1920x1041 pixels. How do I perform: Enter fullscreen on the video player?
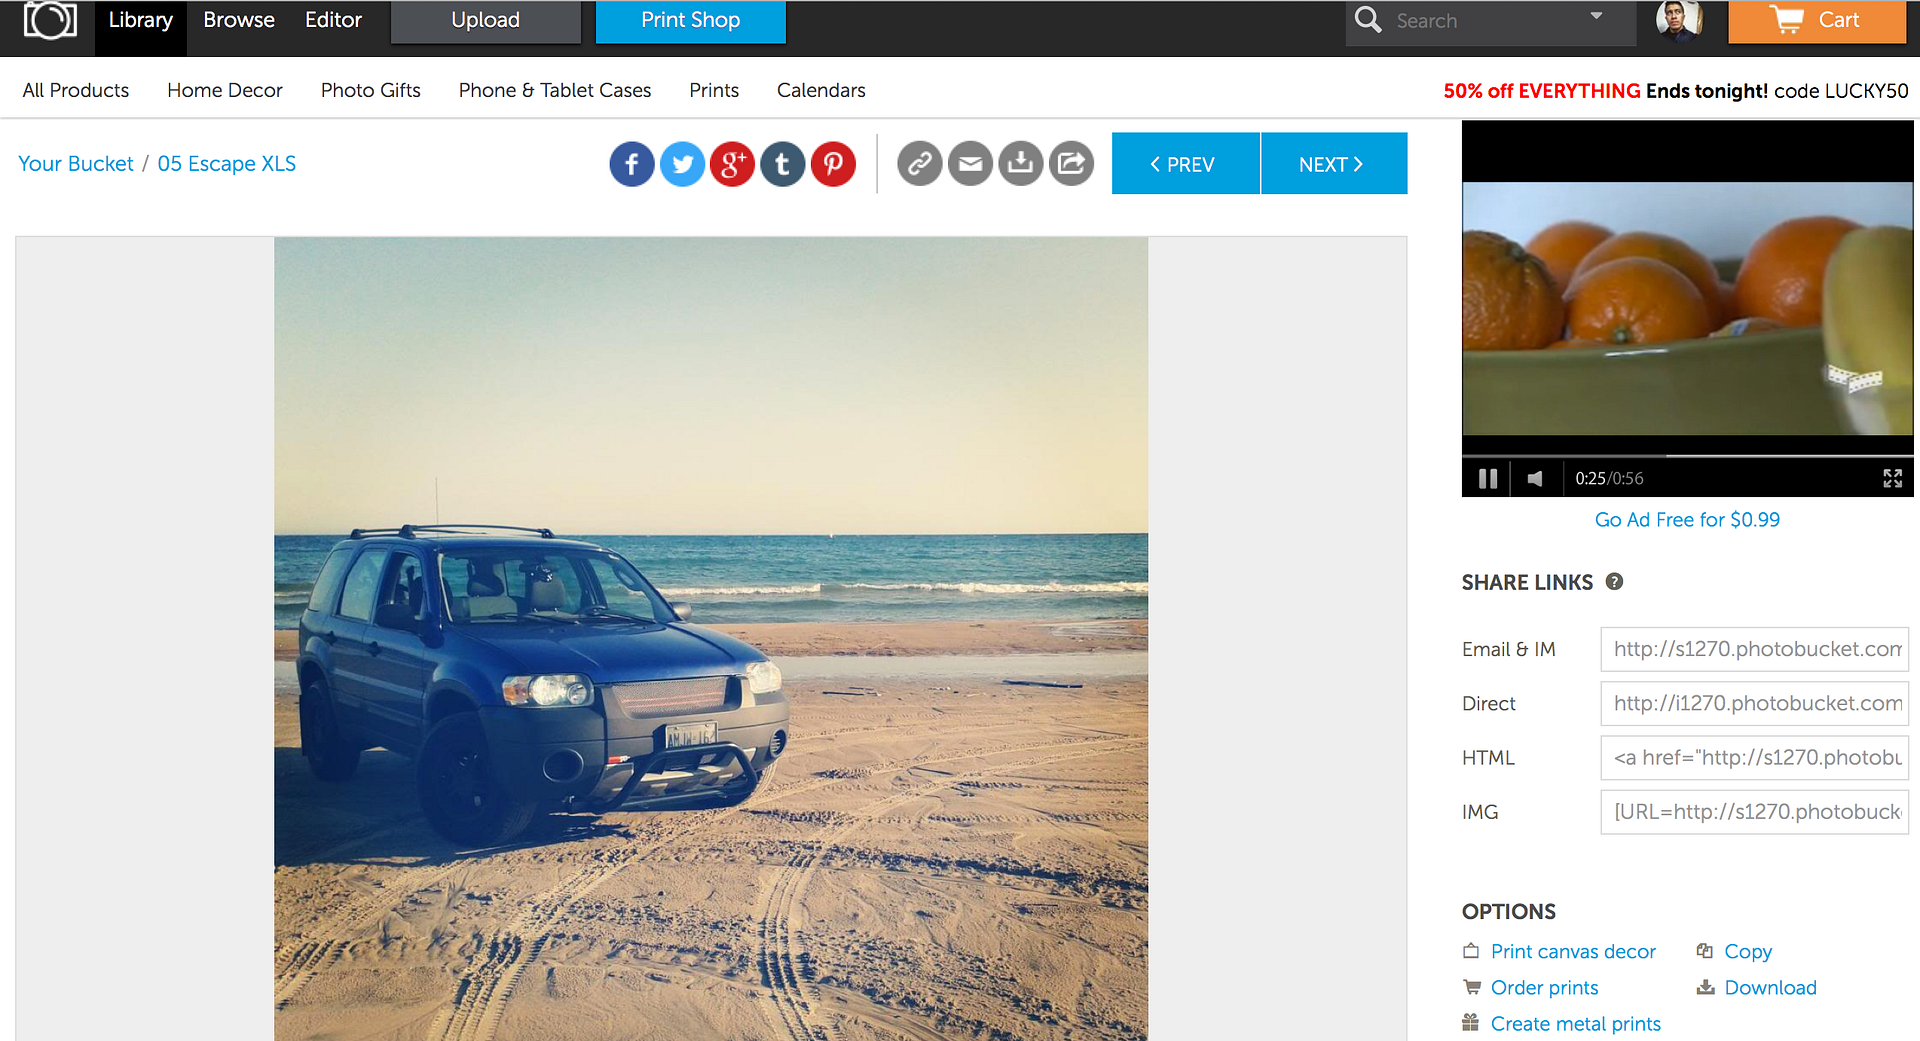[x=1892, y=478]
